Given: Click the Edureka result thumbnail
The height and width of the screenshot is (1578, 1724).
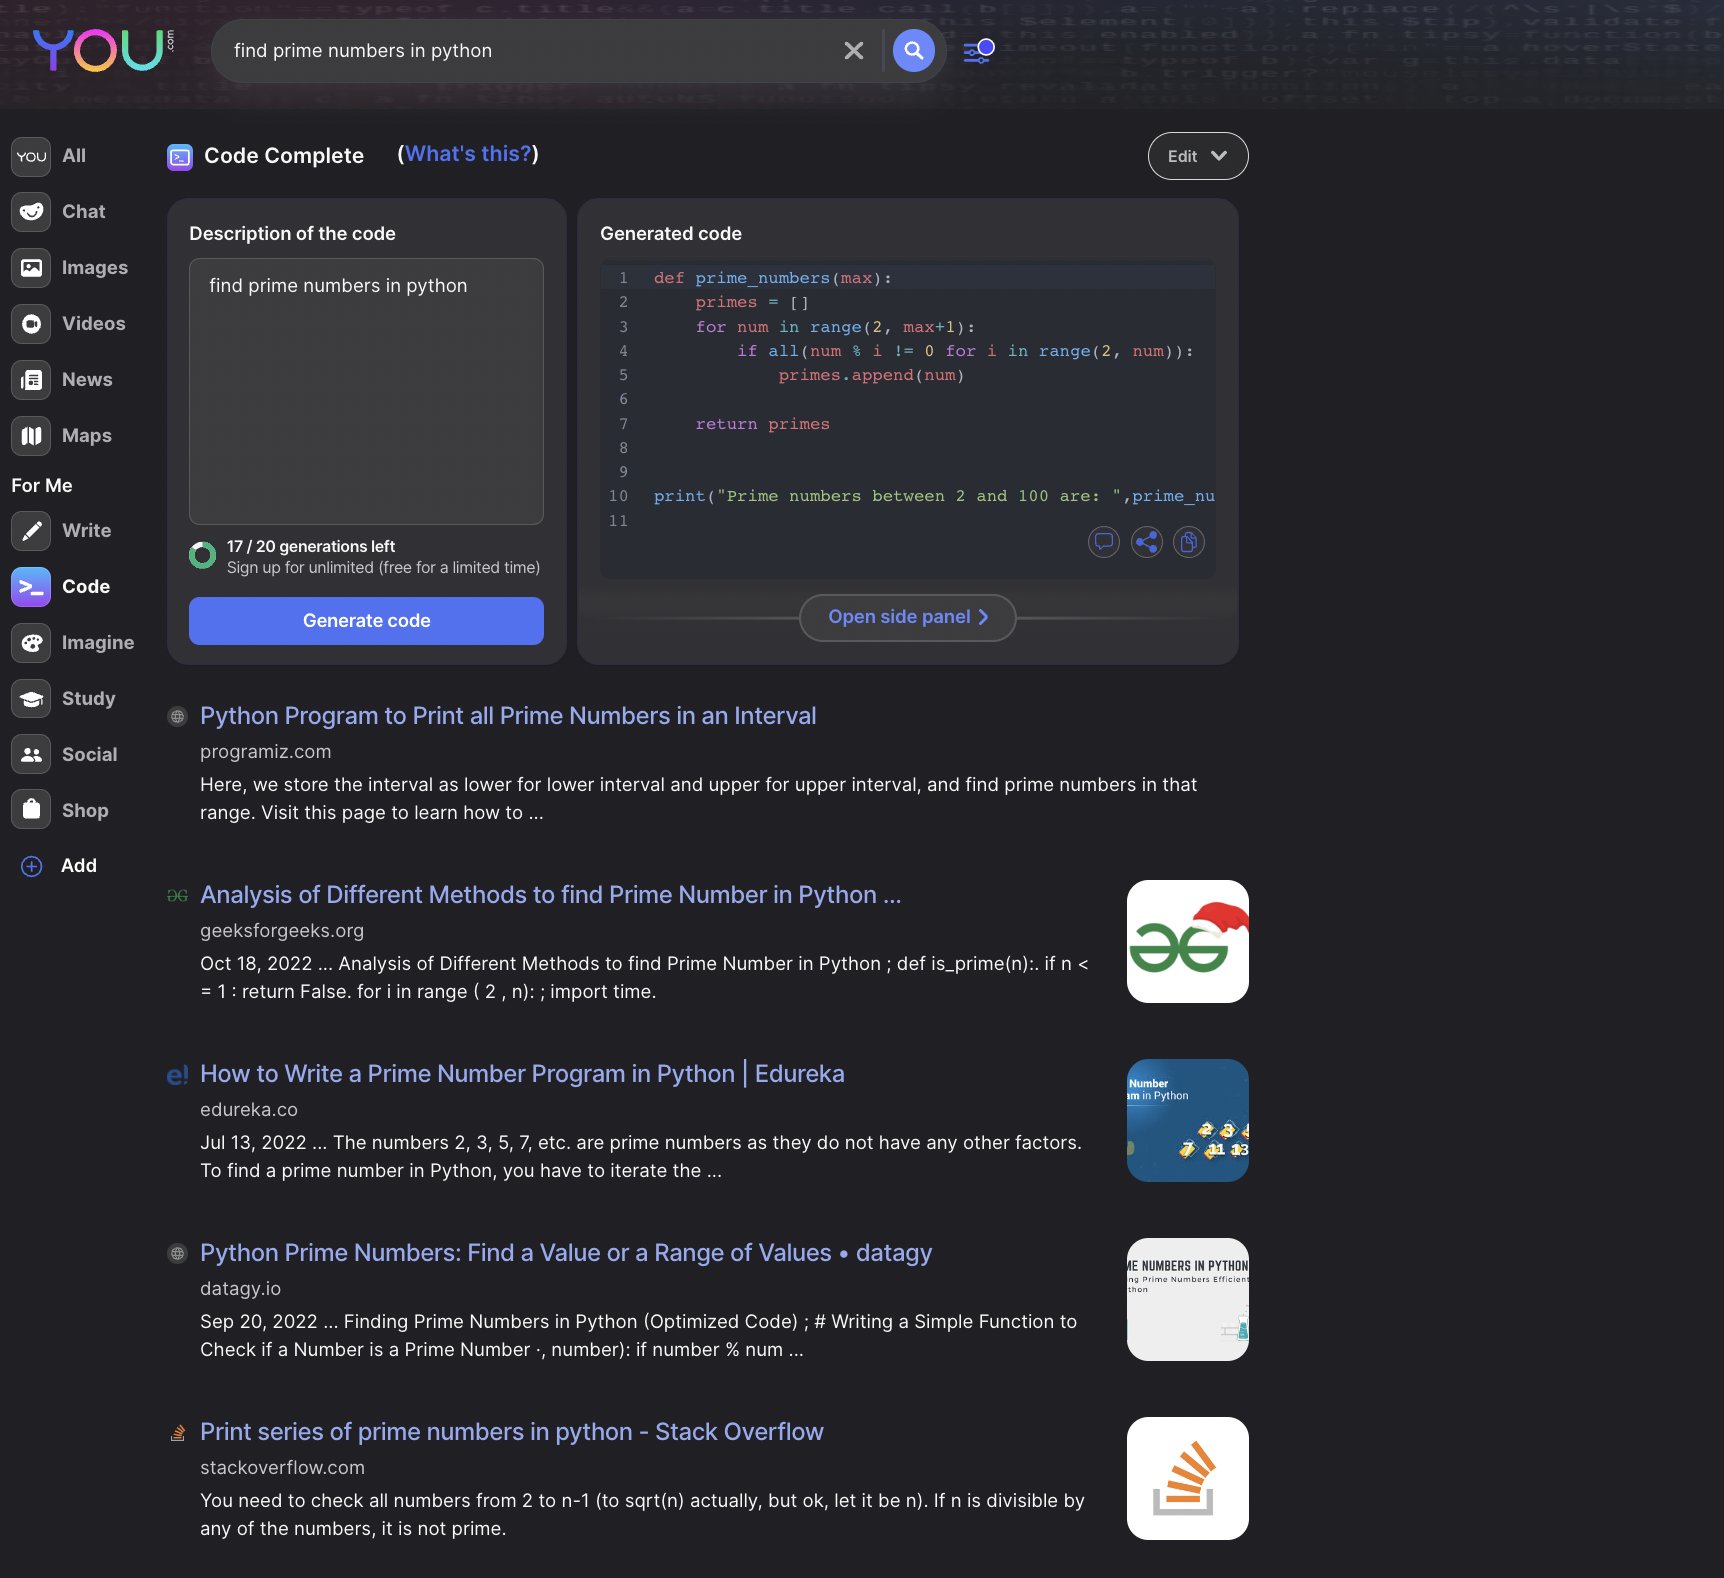Looking at the screenshot, I should coord(1187,1120).
